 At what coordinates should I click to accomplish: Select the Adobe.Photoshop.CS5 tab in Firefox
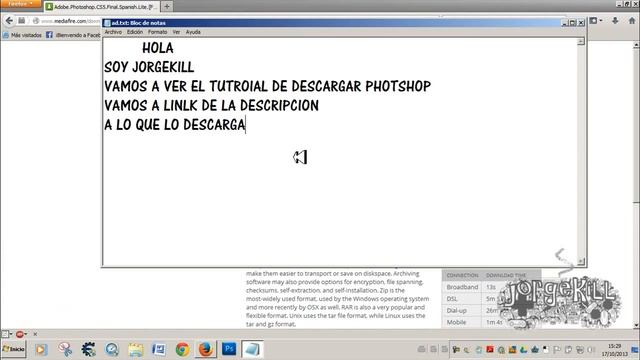click(101, 7)
